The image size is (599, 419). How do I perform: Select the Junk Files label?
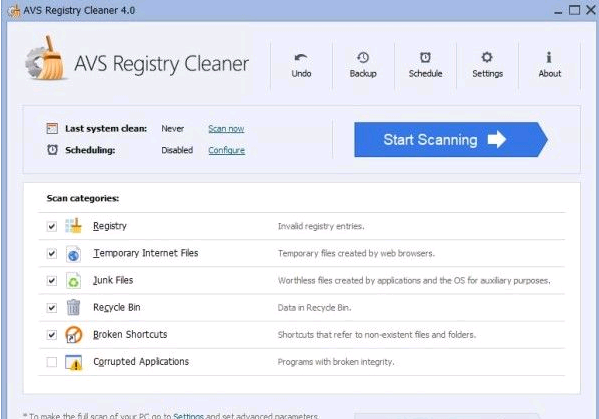(x=113, y=280)
